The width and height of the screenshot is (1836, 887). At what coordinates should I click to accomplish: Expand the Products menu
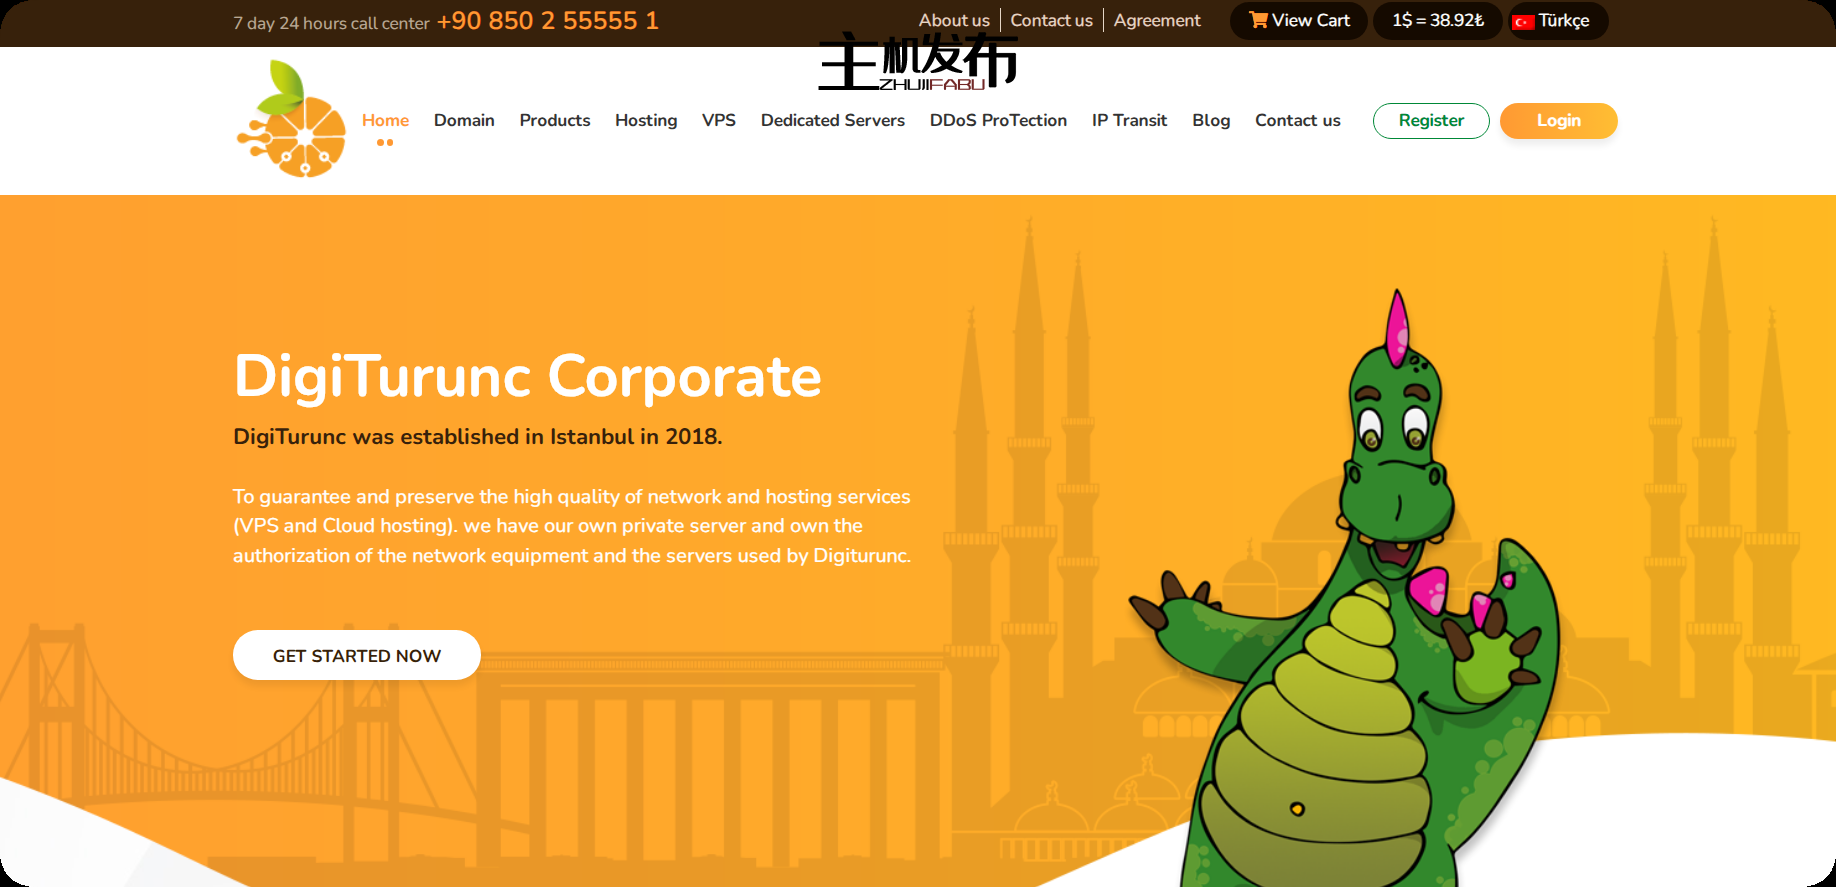(x=554, y=120)
